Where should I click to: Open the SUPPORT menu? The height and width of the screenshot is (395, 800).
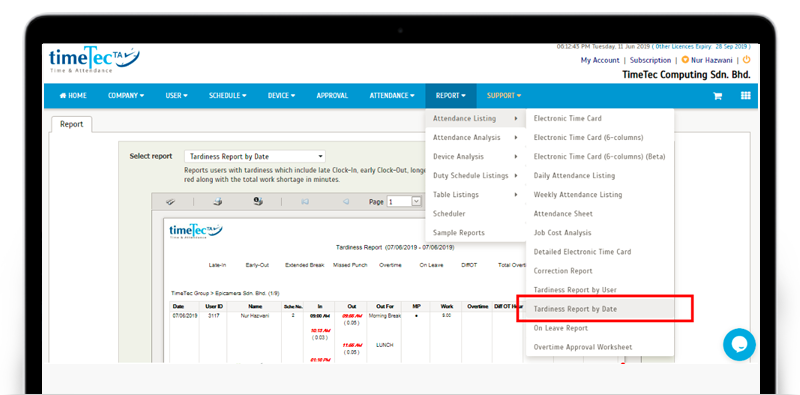504,95
